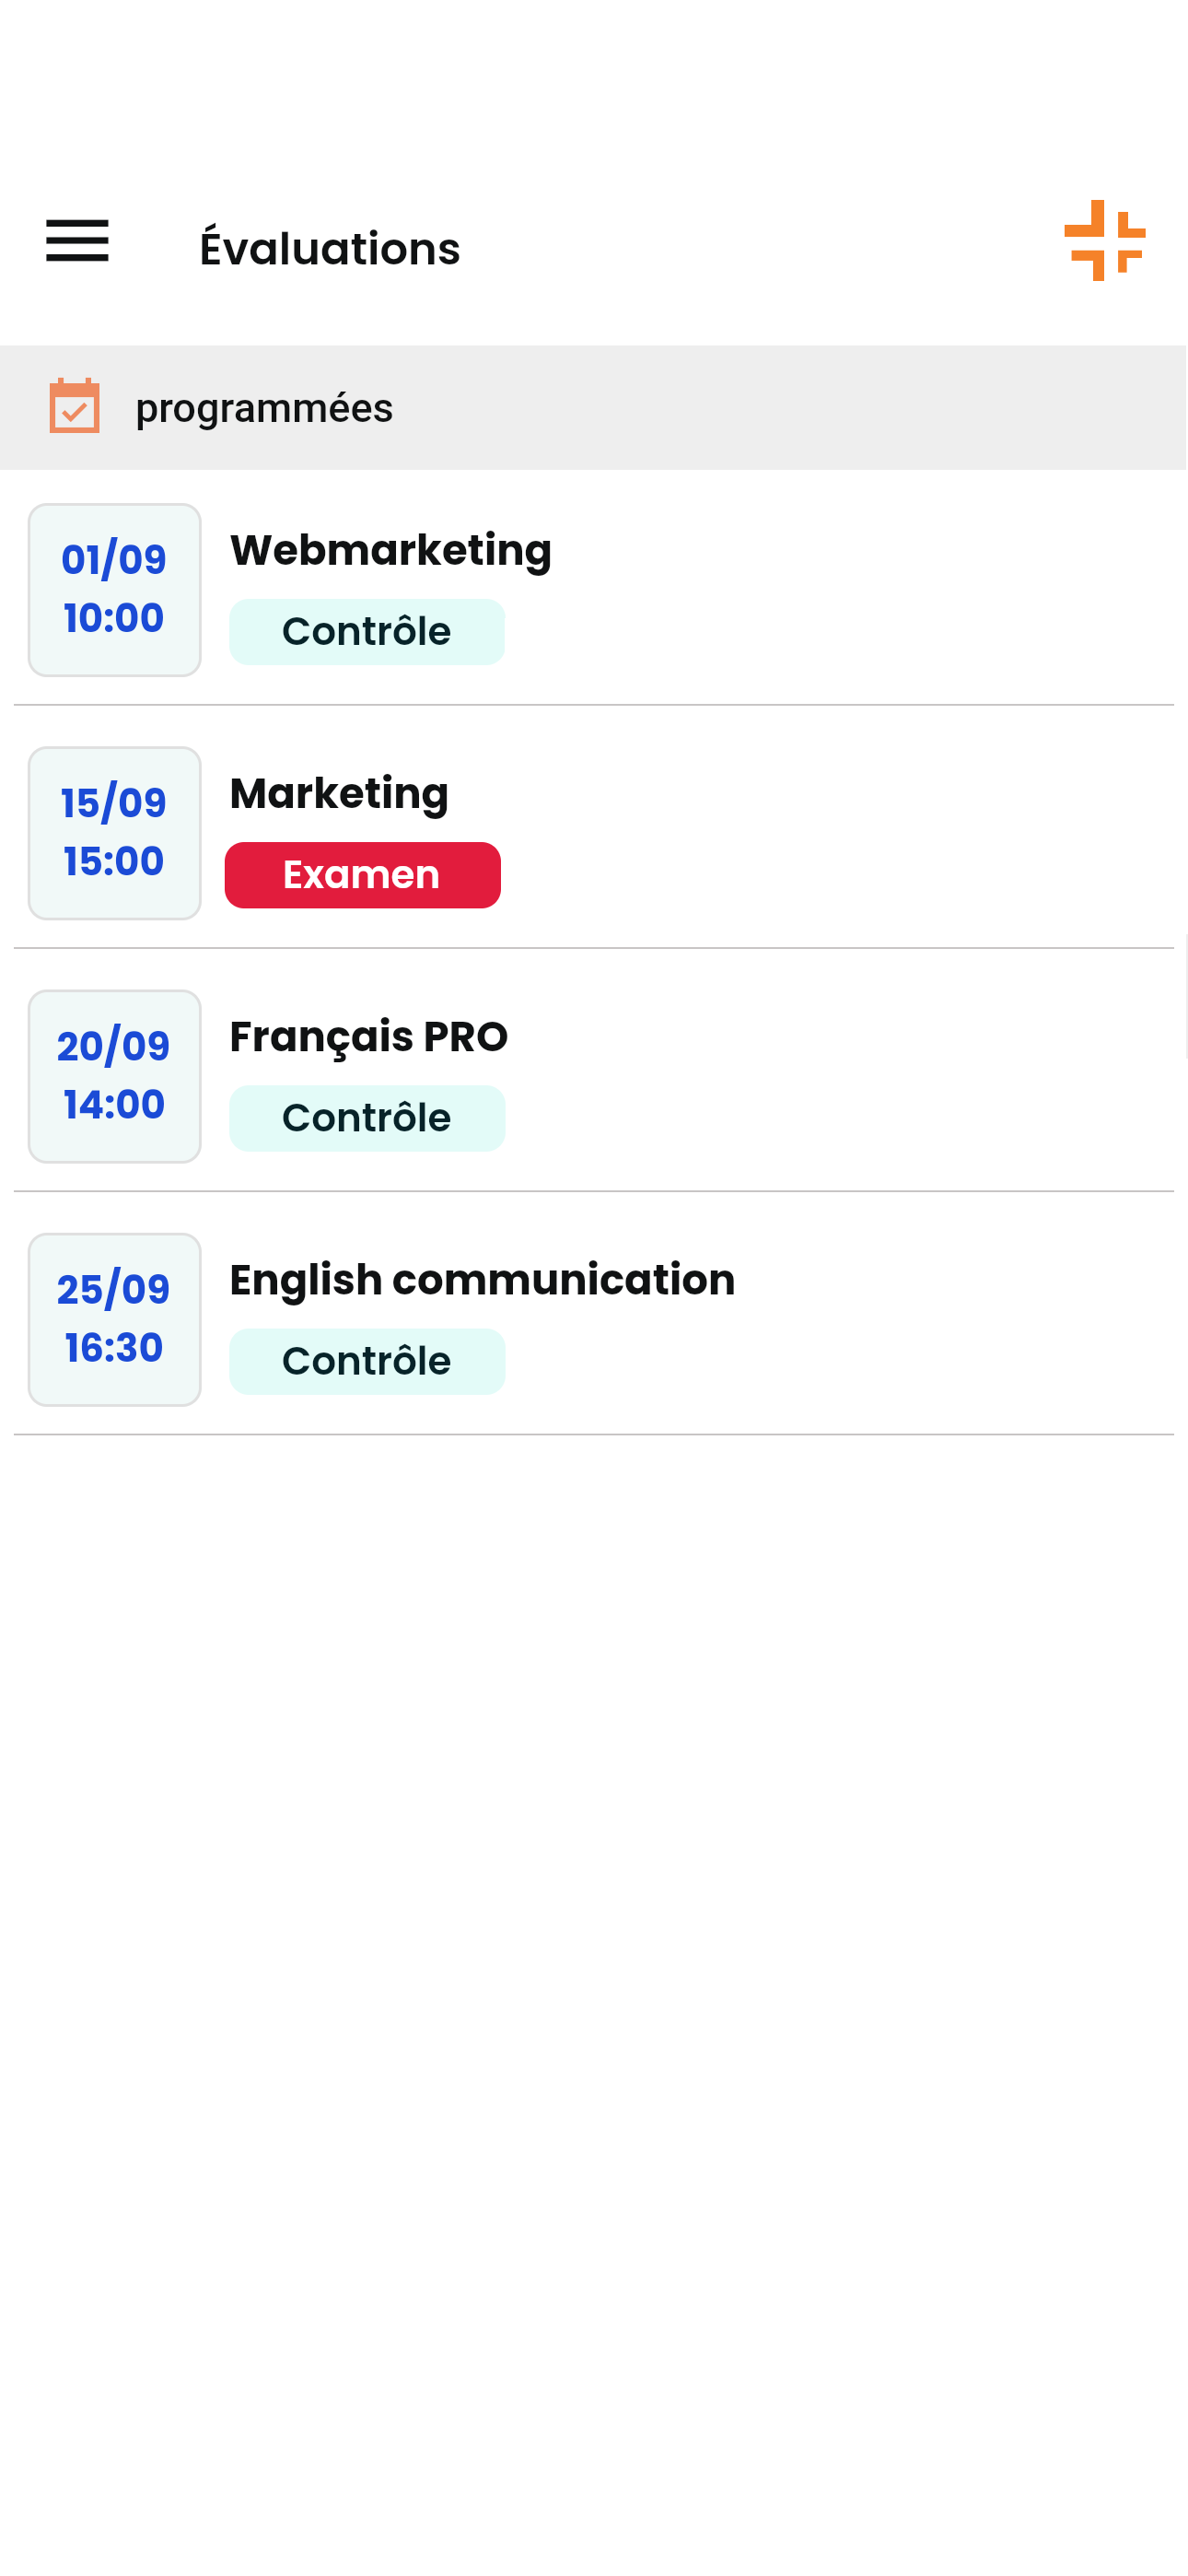The height and width of the screenshot is (2576, 1188).
Task: Select the programmées section header label
Action: point(264,408)
